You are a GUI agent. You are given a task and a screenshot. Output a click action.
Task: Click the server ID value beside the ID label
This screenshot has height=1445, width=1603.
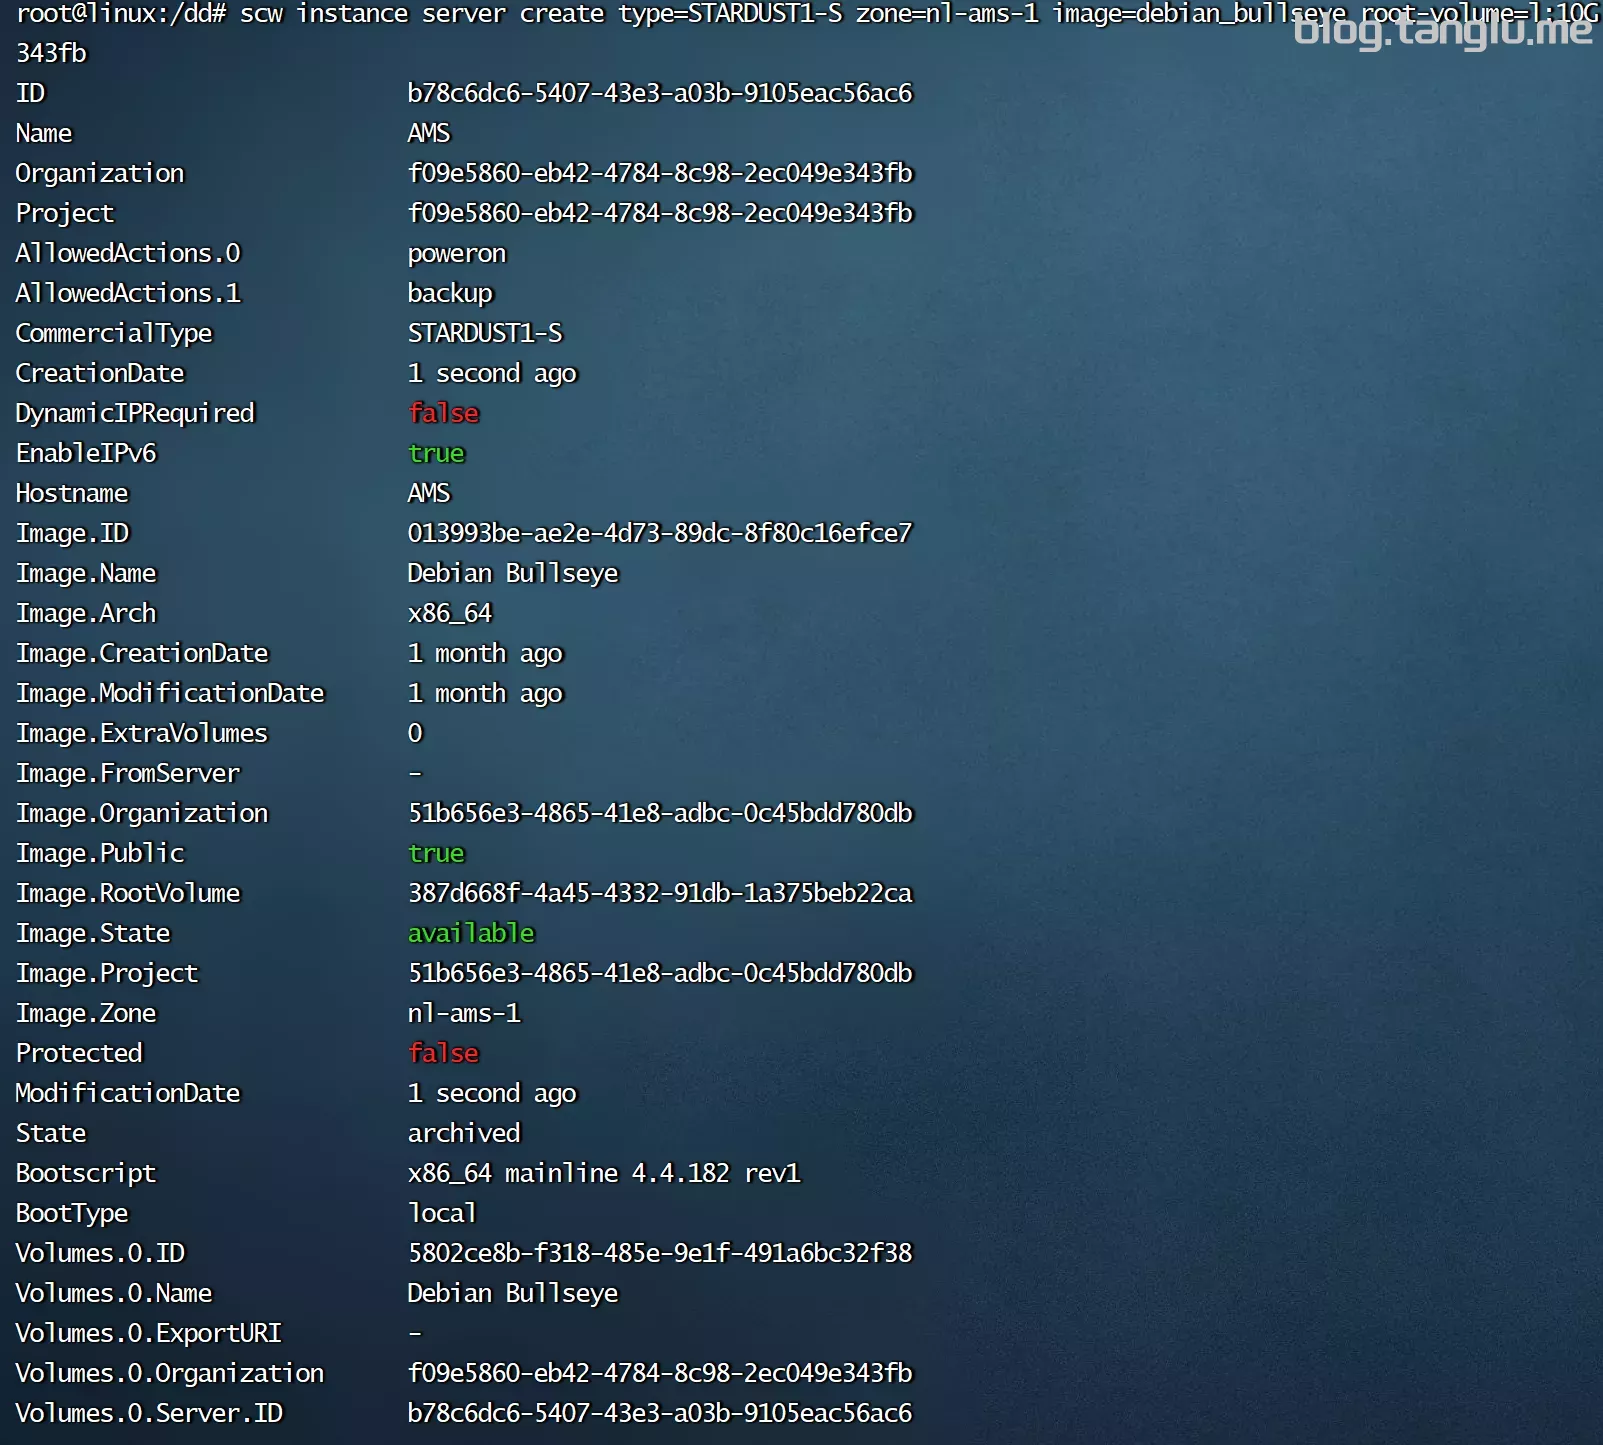[659, 93]
